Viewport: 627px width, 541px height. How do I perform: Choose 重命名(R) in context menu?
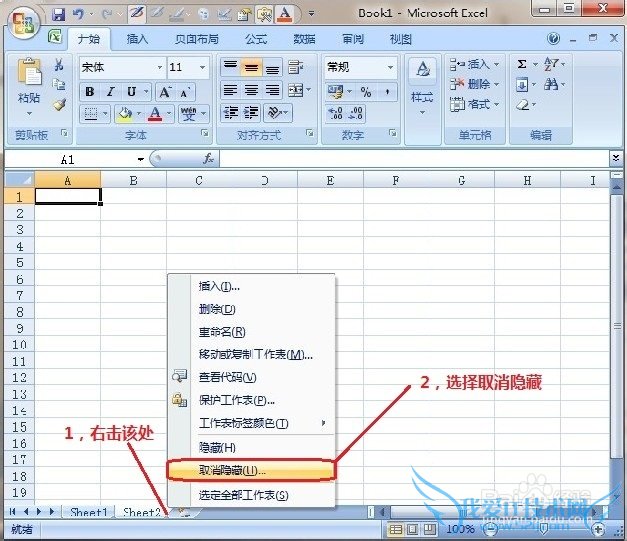point(251,331)
